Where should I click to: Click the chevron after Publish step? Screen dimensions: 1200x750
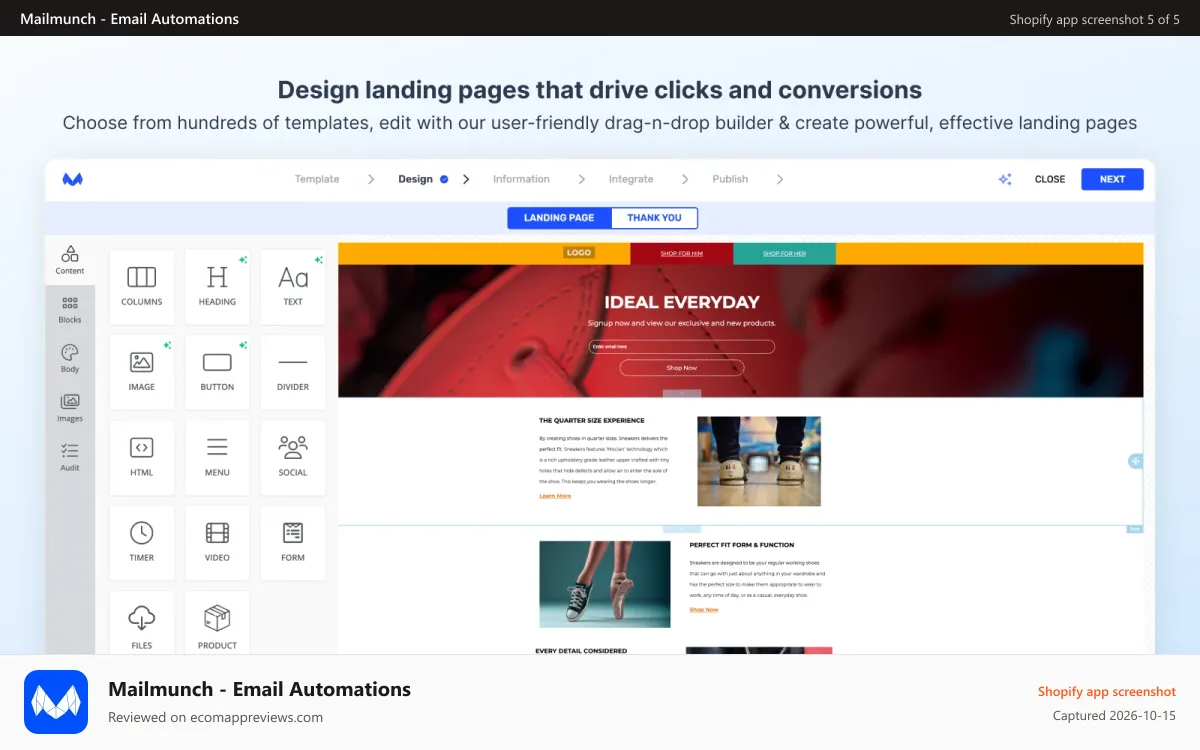[780, 179]
